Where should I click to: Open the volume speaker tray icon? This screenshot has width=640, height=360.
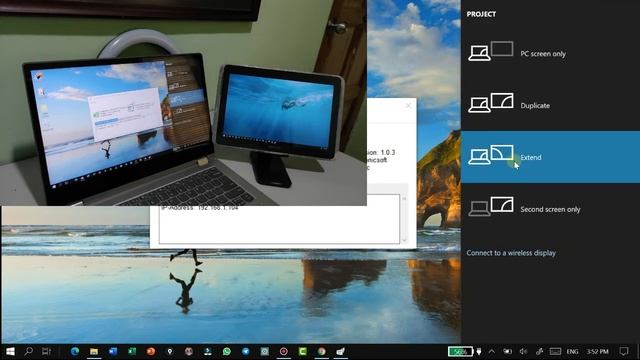pos(523,351)
